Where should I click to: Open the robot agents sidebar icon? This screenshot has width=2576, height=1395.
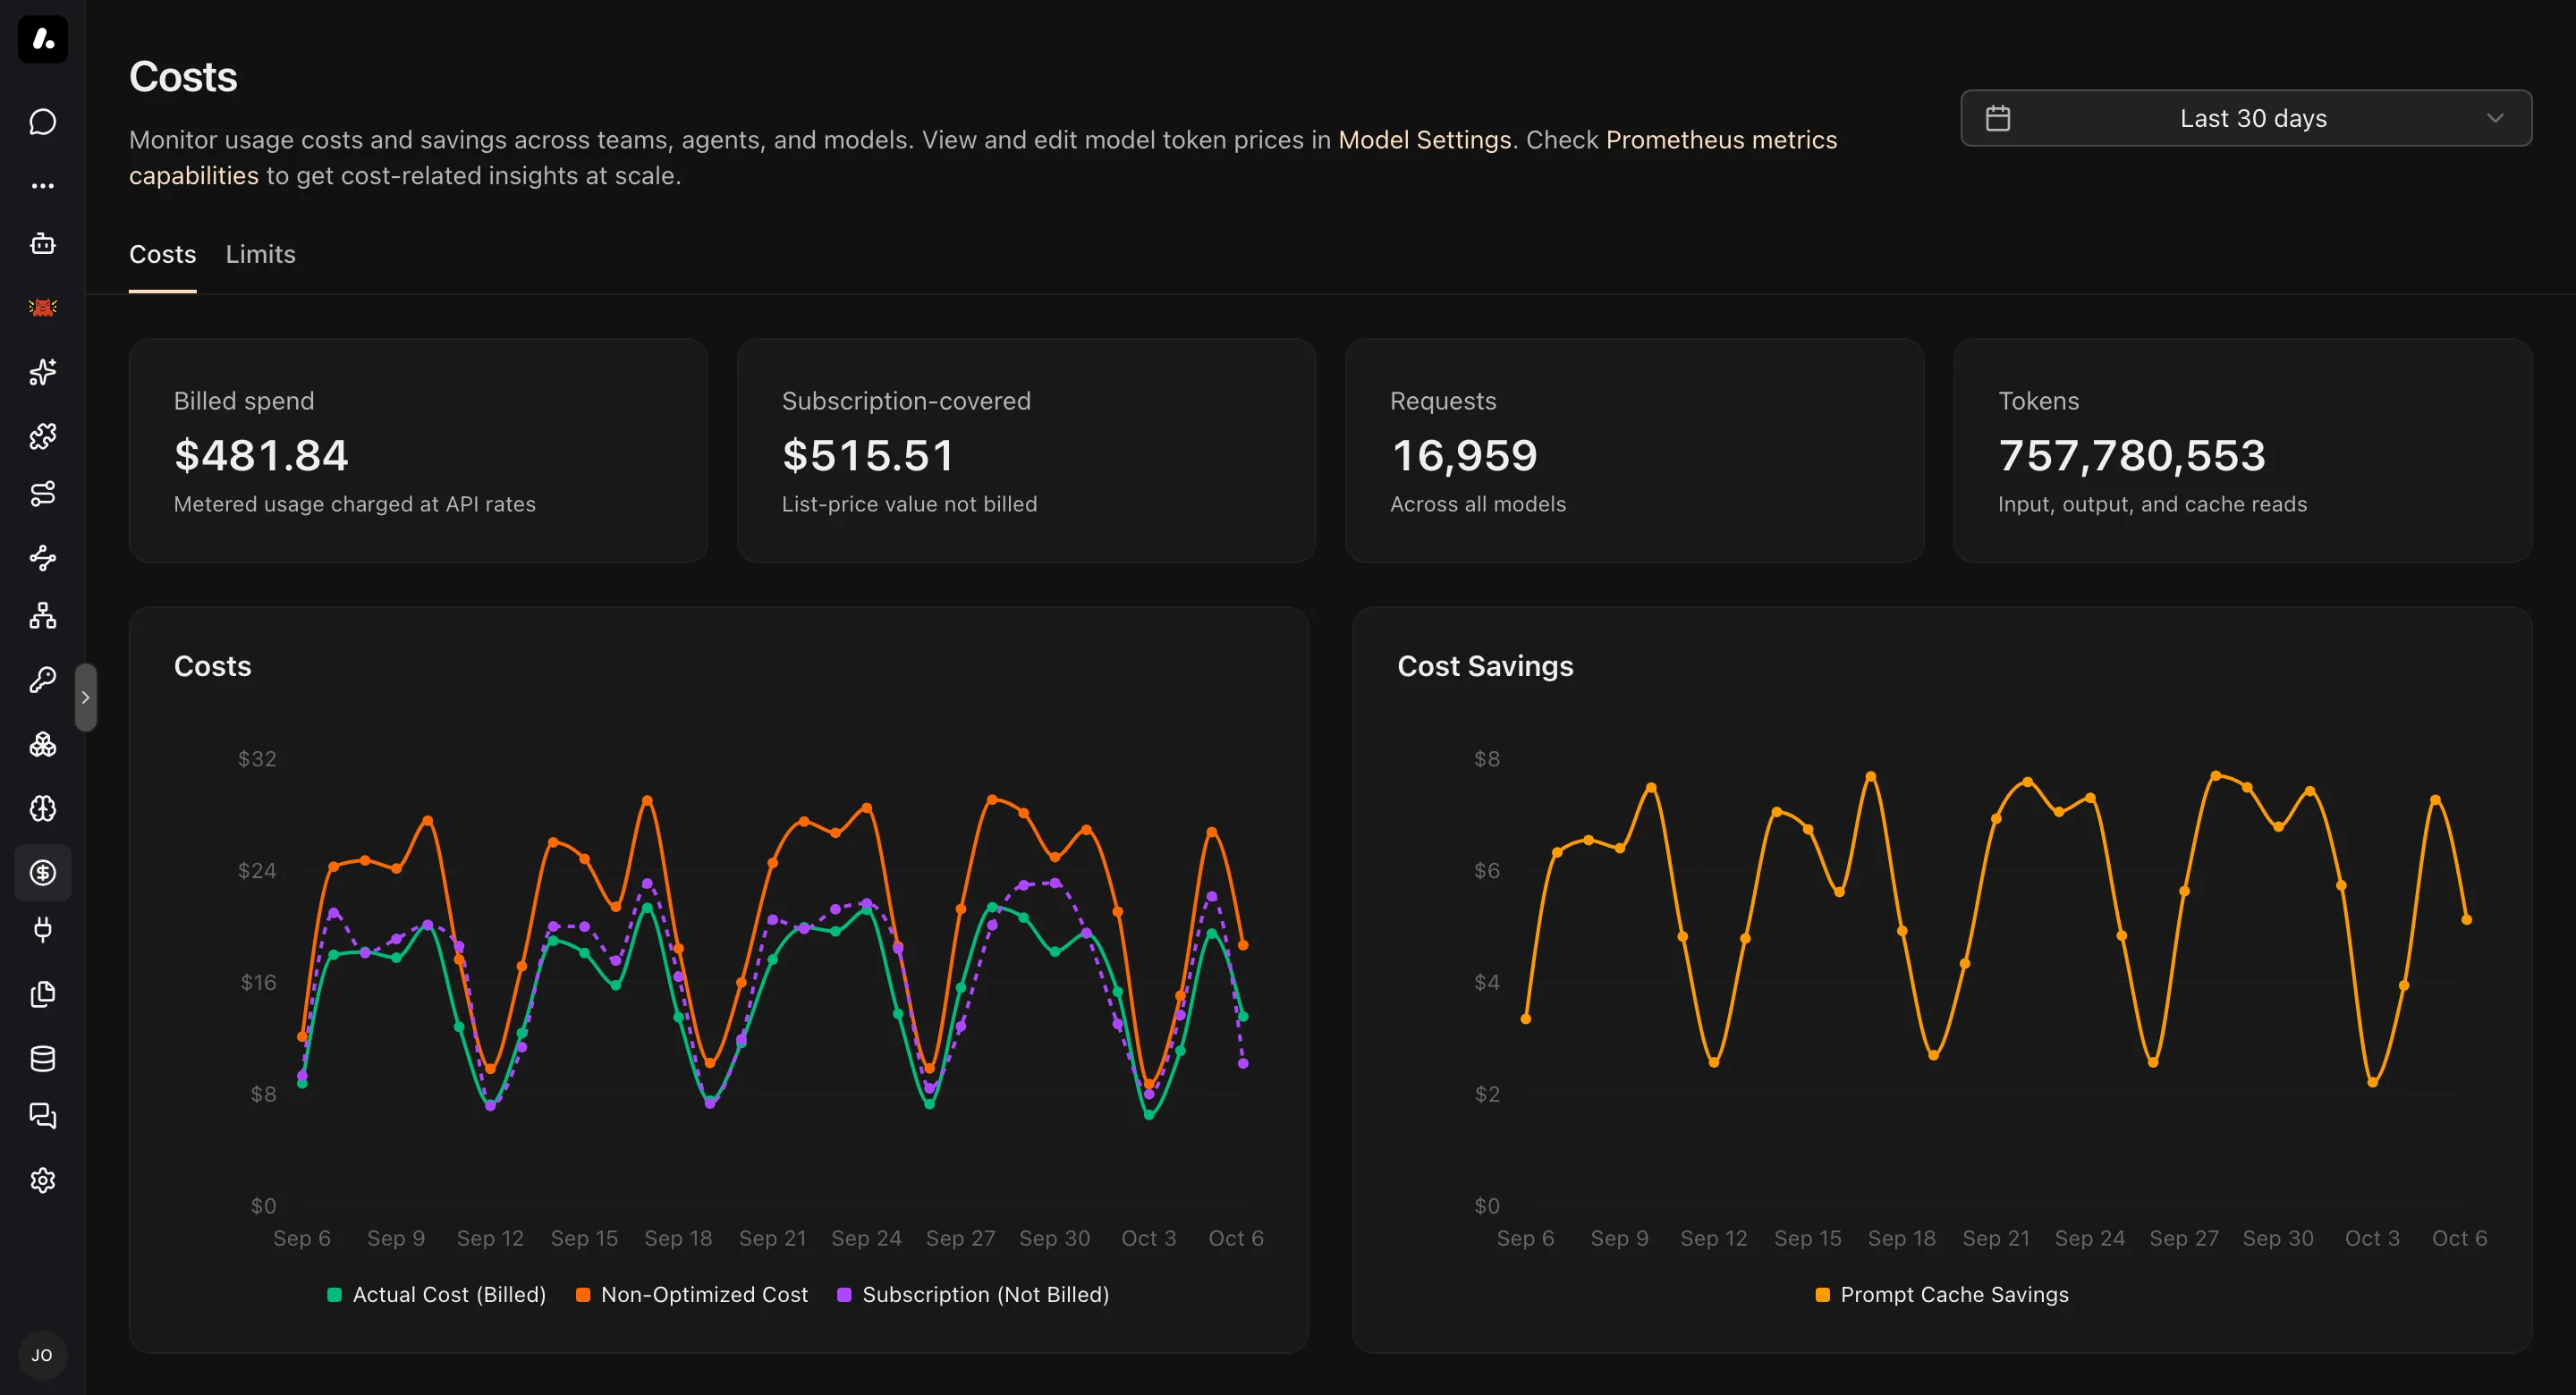(43, 244)
